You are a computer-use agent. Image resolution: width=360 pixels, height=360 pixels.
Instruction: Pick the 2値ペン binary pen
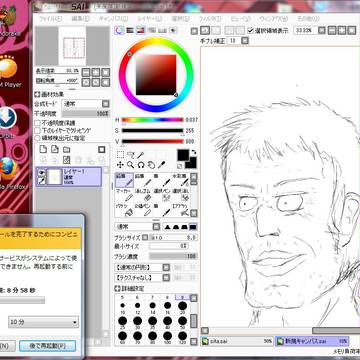pos(143,210)
